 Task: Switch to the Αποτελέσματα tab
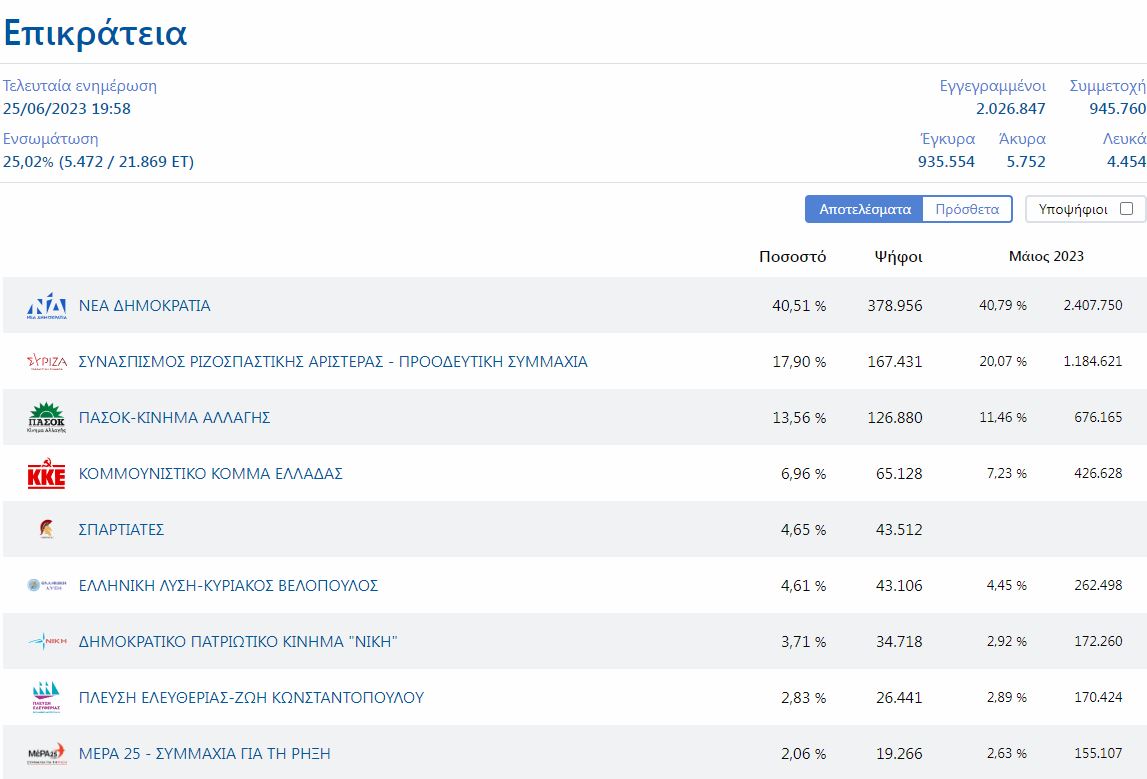(865, 209)
